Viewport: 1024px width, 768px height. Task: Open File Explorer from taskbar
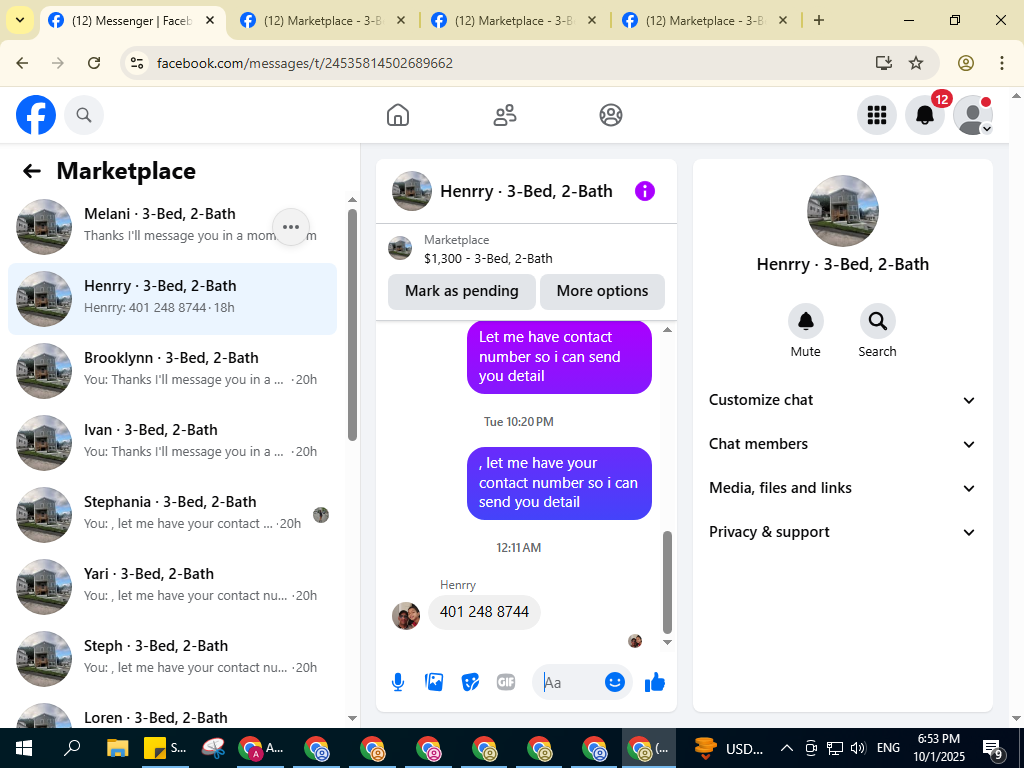coord(118,748)
